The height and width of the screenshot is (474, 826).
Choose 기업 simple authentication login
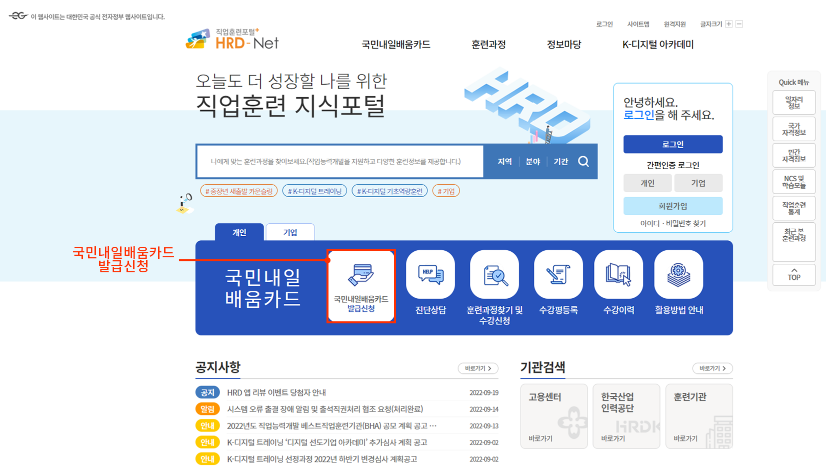click(698, 183)
